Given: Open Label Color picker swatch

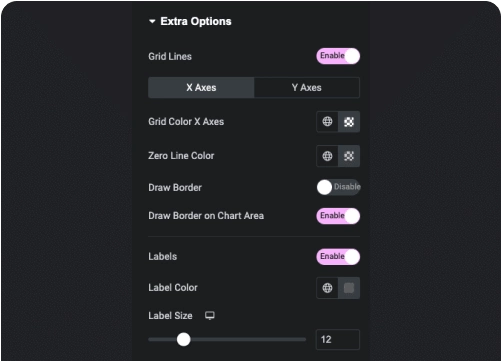Looking at the screenshot, I should [349, 288].
